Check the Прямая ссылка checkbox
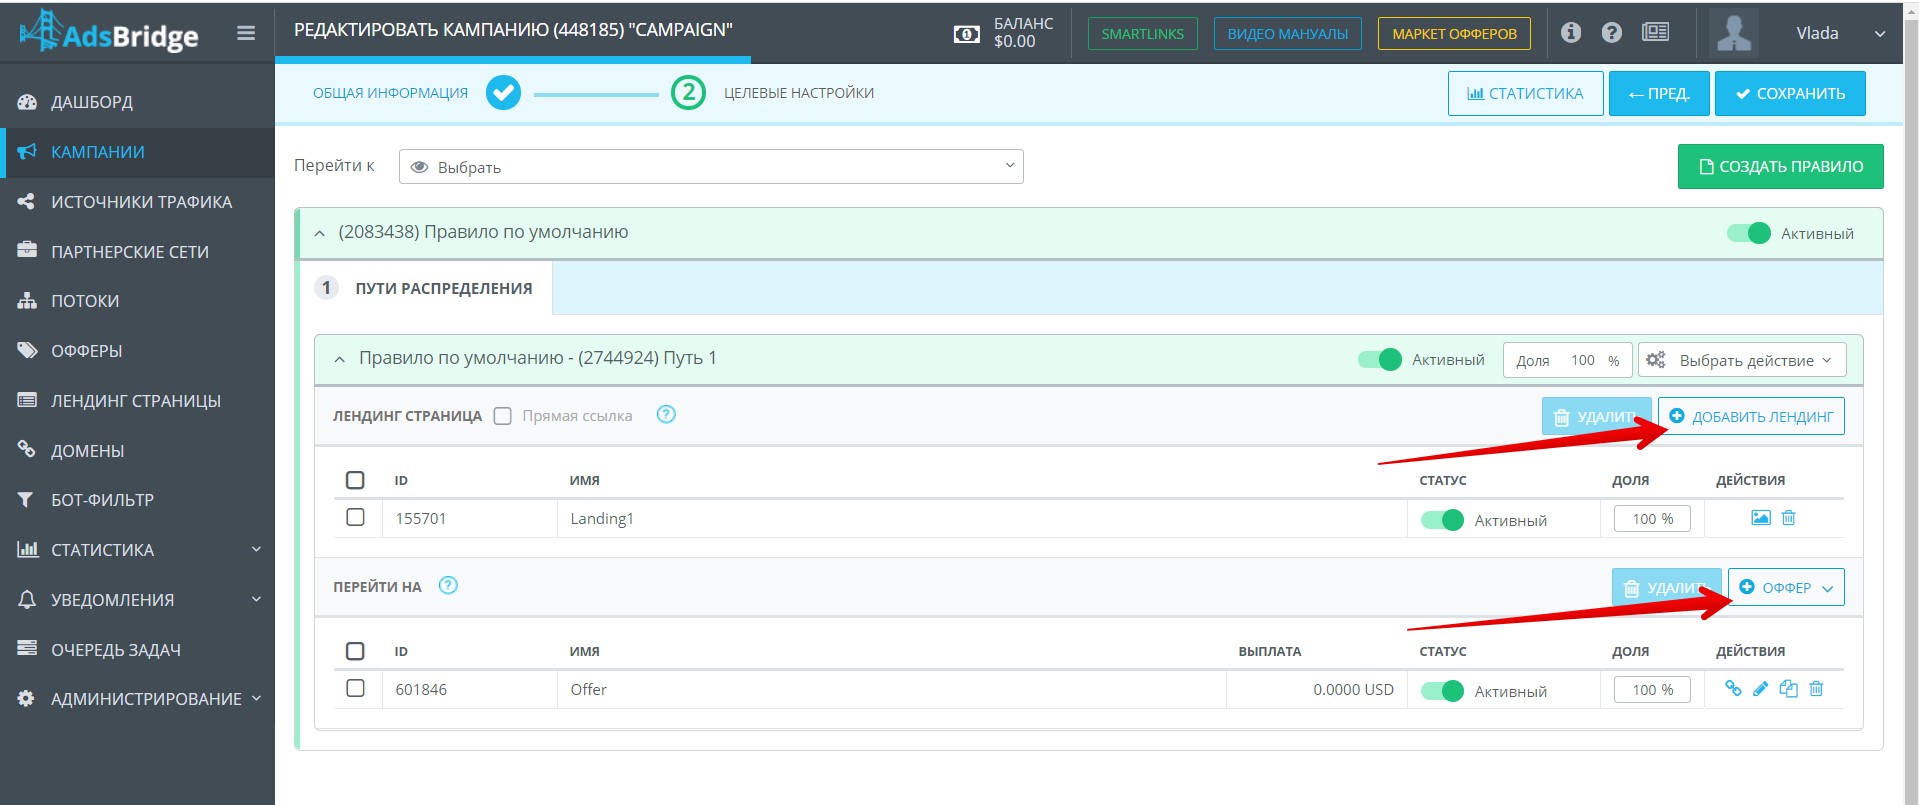This screenshot has height=805, width=1919. tap(503, 416)
